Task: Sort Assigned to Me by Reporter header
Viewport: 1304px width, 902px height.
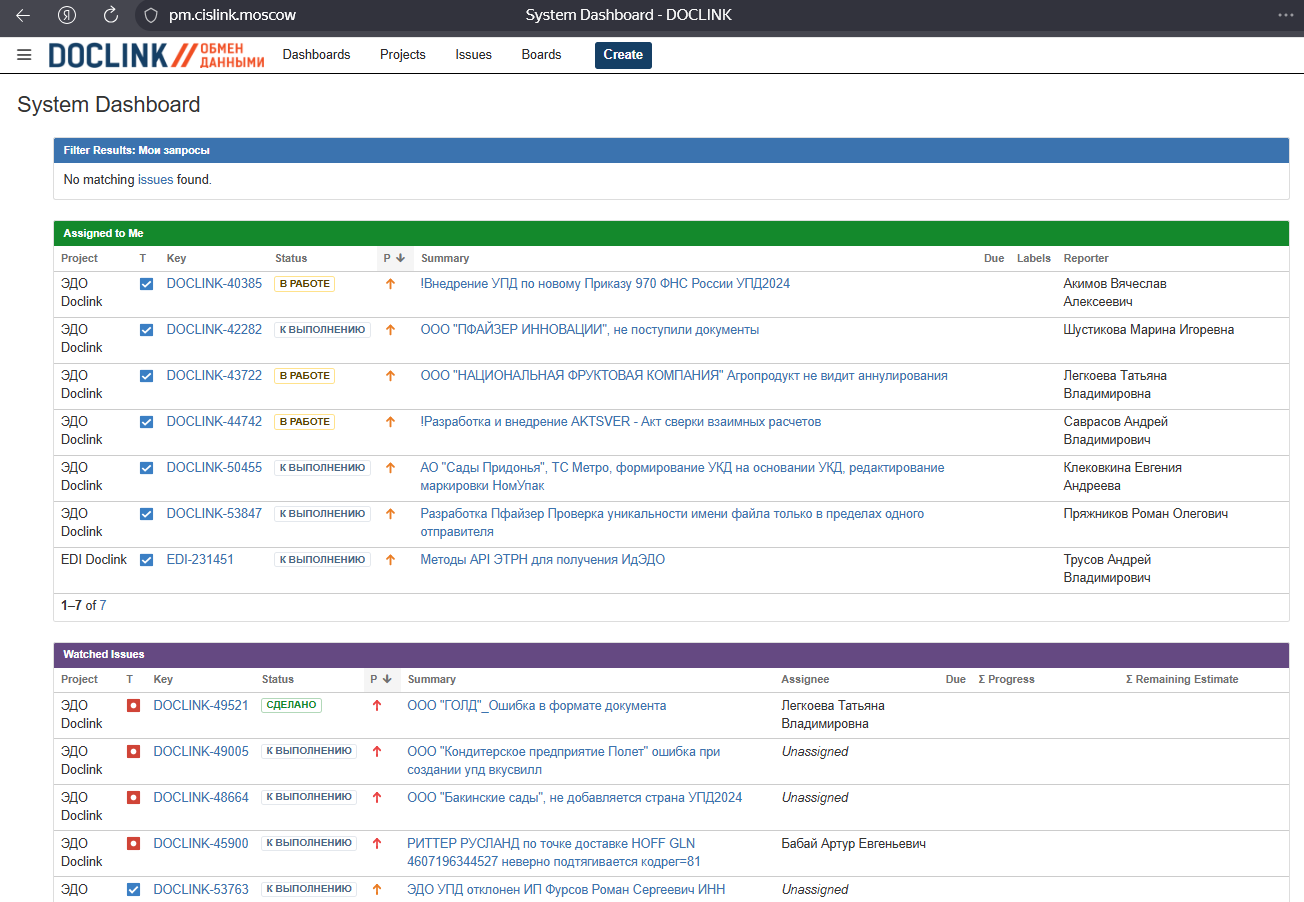Action: (x=1086, y=259)
